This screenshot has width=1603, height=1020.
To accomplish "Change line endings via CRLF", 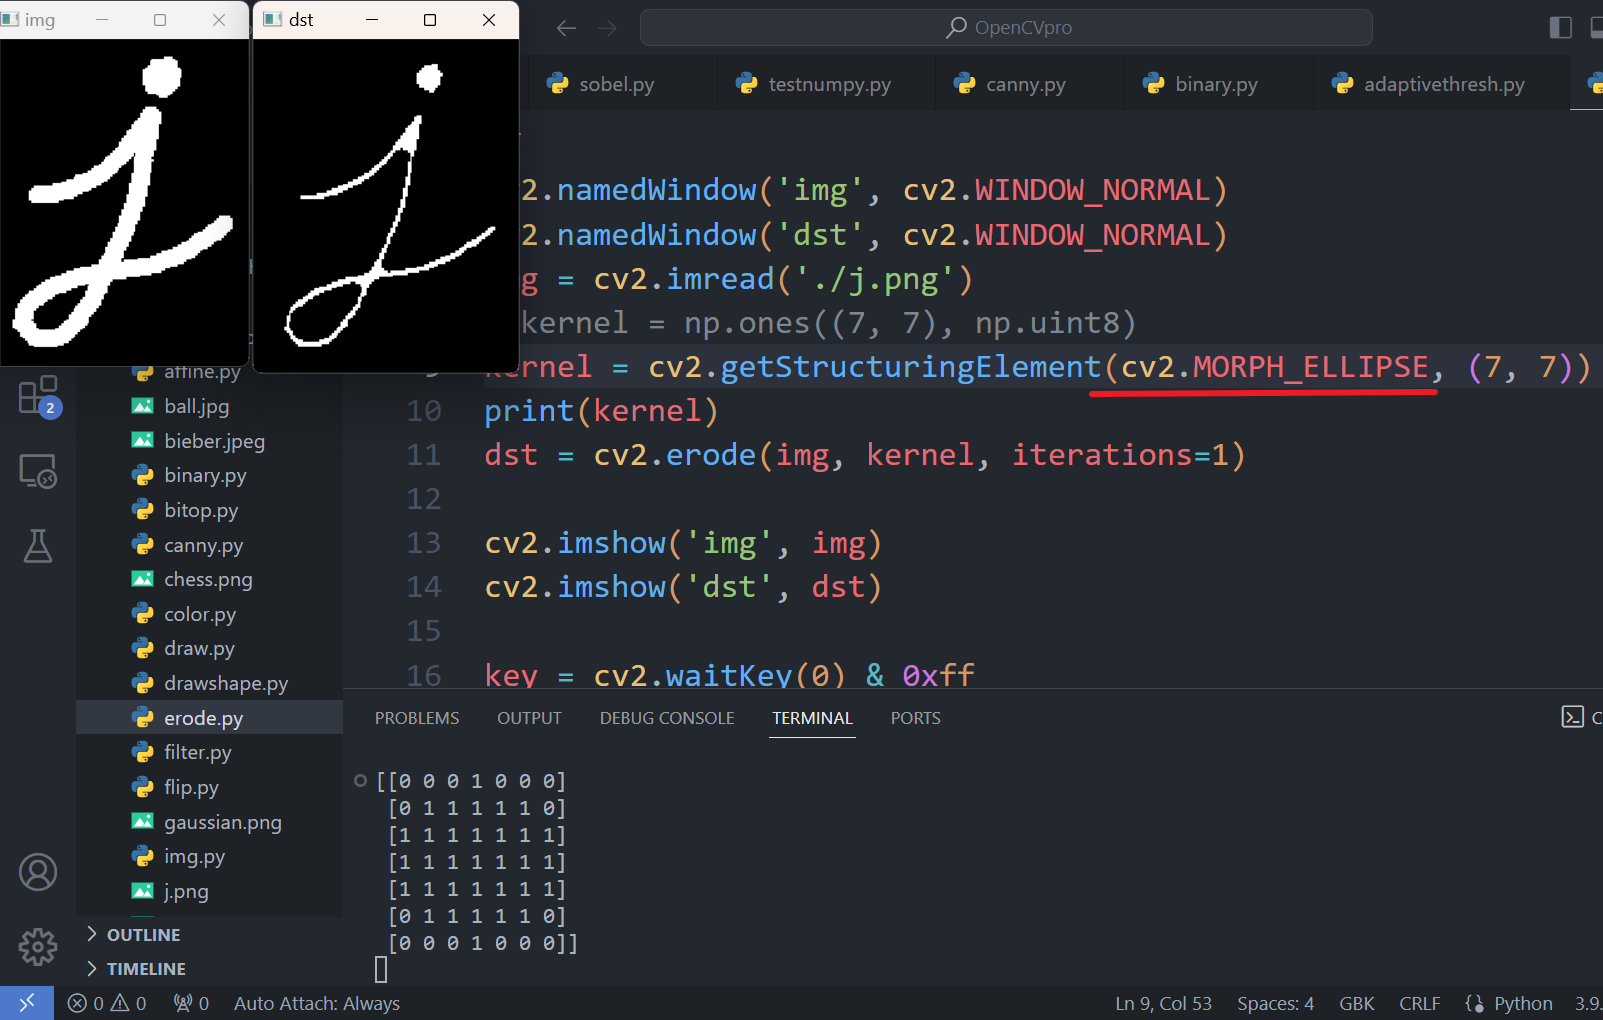I will pyautogui.click(x=1420, y=1003).
